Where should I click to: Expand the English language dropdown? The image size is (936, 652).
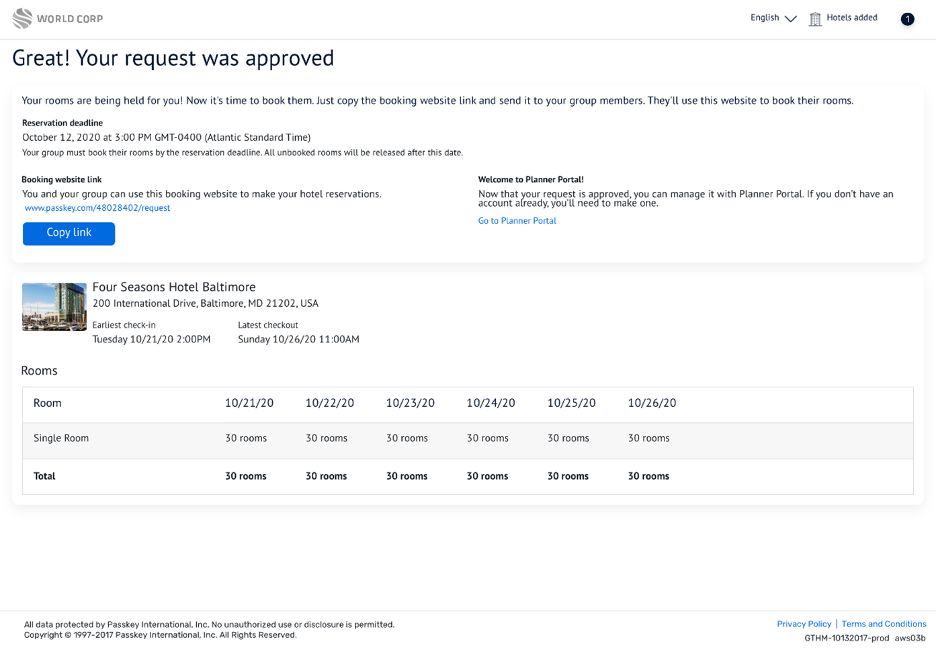pos(765,18)
